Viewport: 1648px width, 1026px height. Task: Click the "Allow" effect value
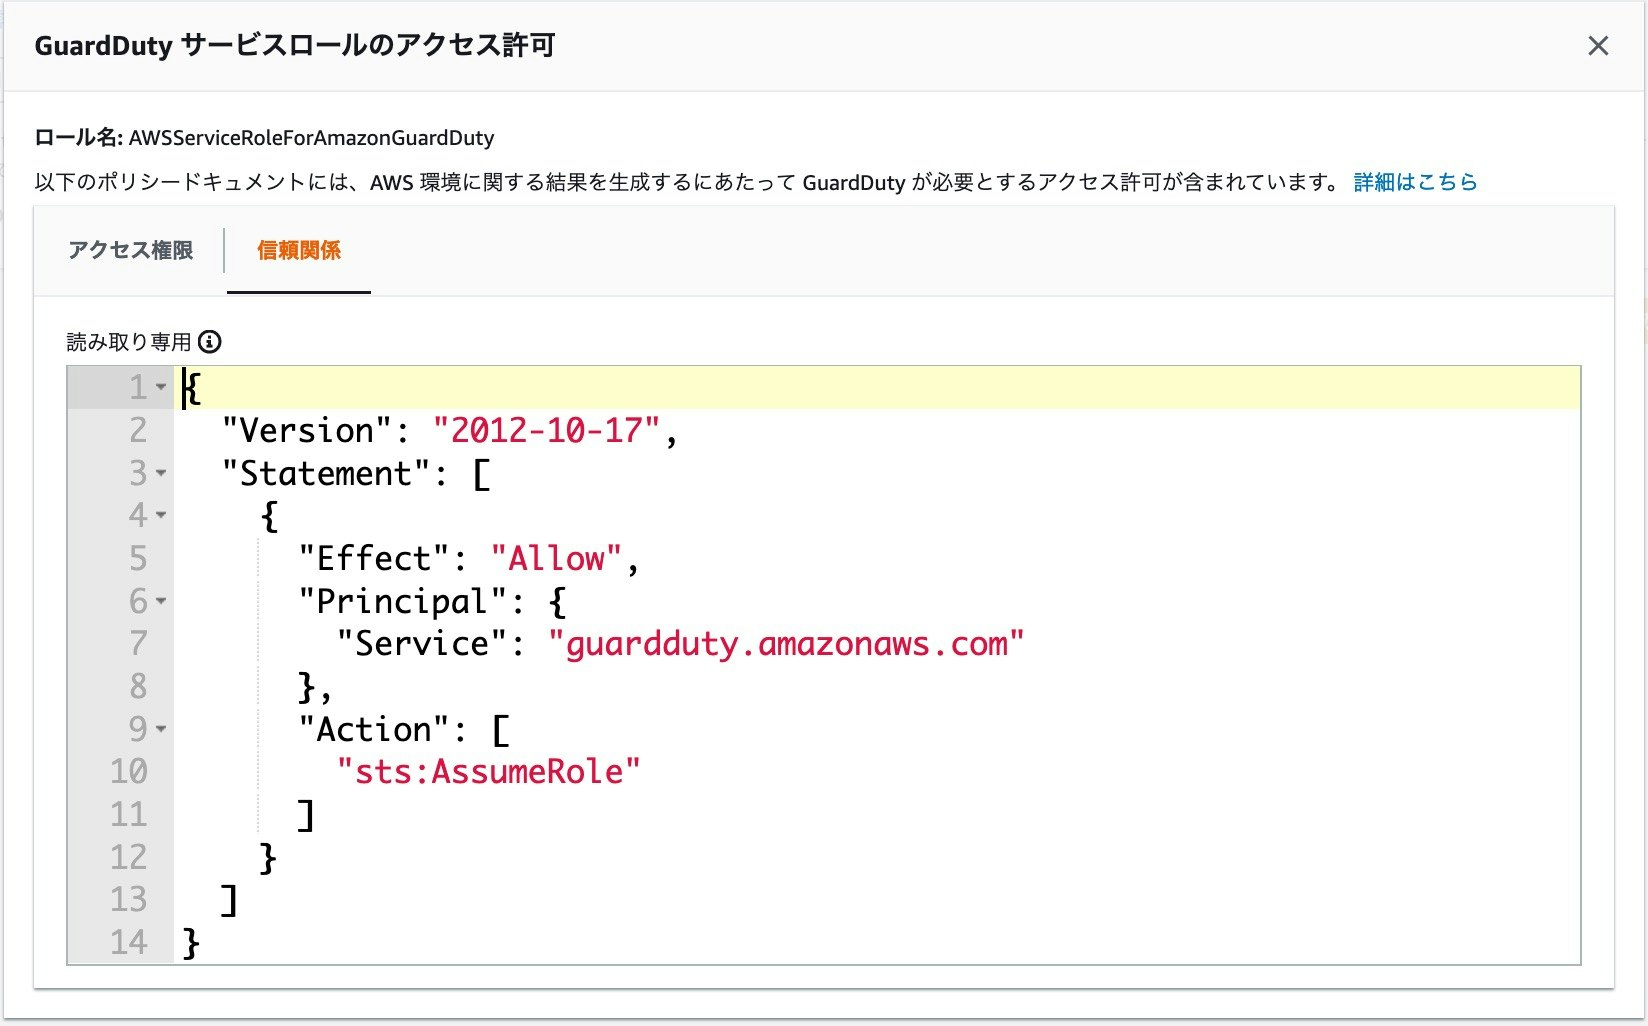(557, 558)
